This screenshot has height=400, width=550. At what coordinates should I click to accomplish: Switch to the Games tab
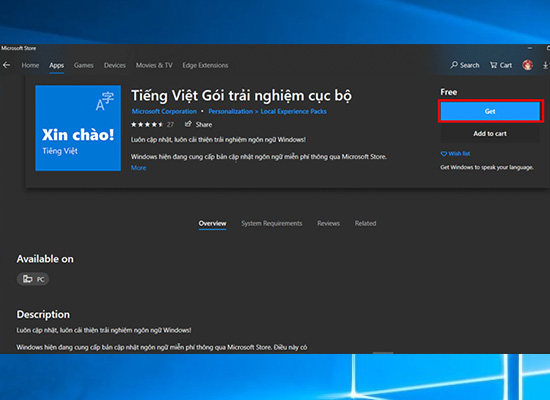point(83,65)
